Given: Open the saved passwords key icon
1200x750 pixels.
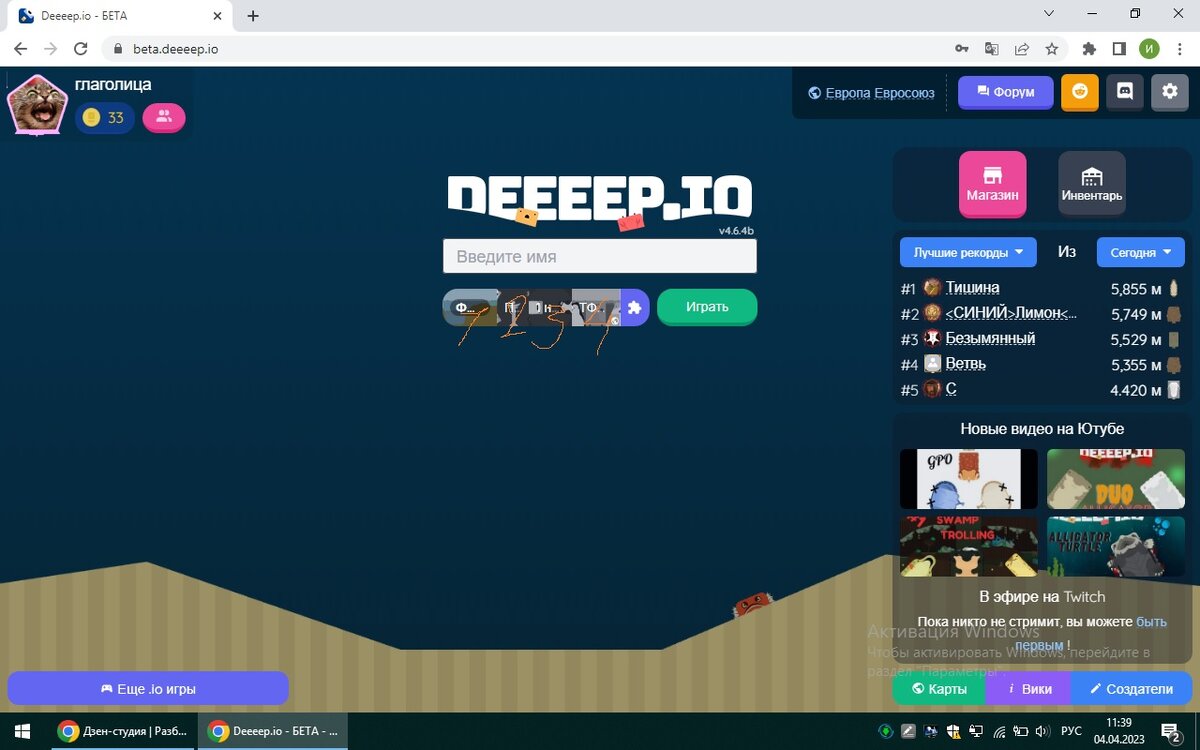Looking at the screenshot, I should [x=962, y=48].
